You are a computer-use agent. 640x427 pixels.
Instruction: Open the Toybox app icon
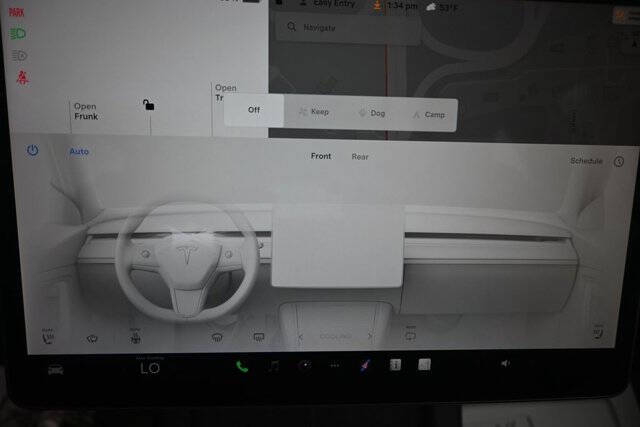(365, 365)
